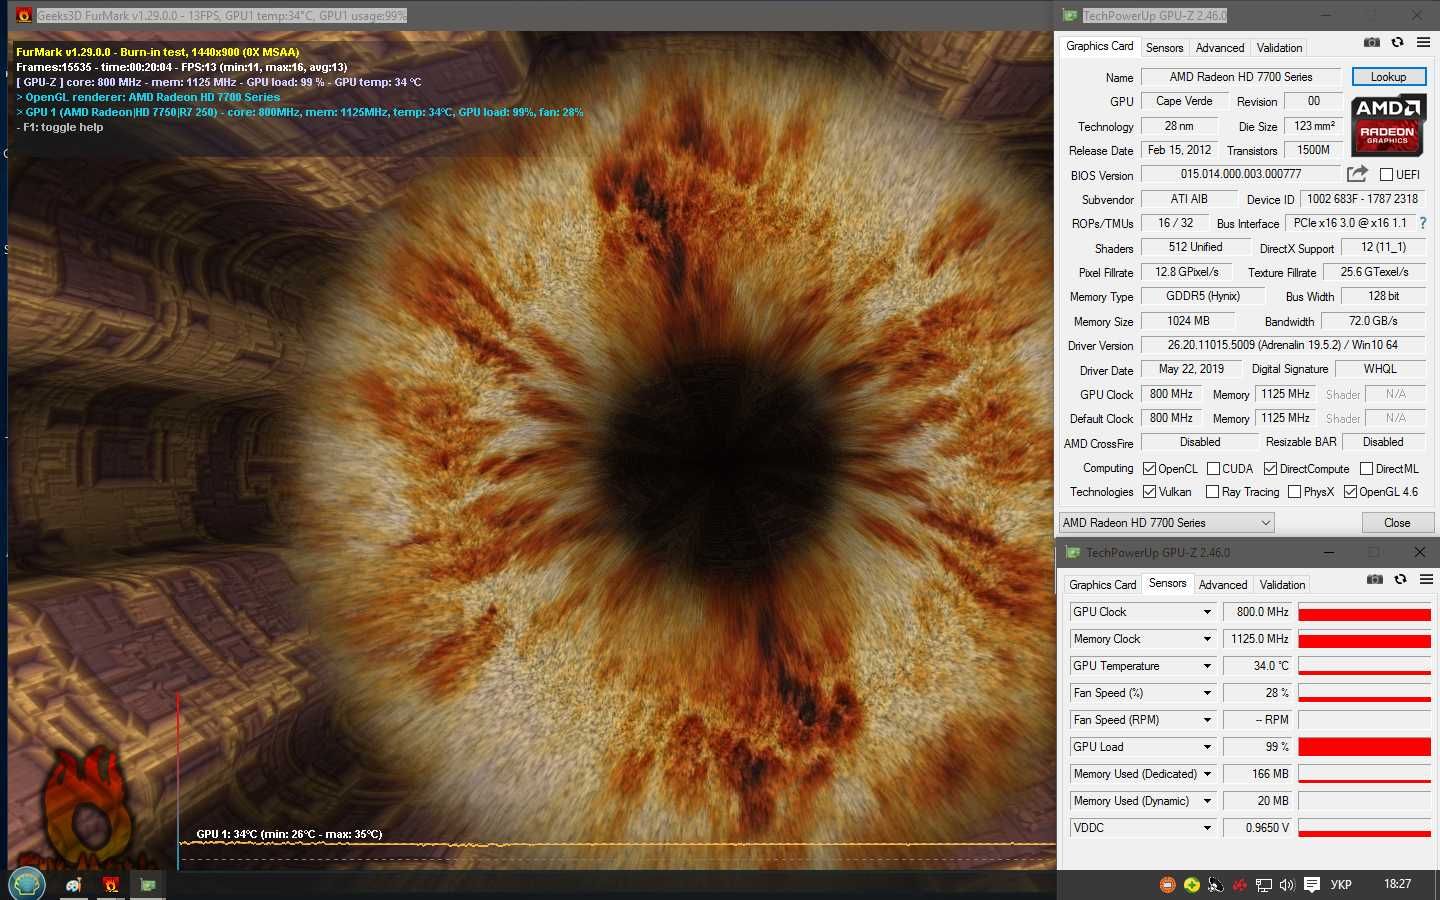
Task: Click the Driver Version value field
Action: 1283,345
